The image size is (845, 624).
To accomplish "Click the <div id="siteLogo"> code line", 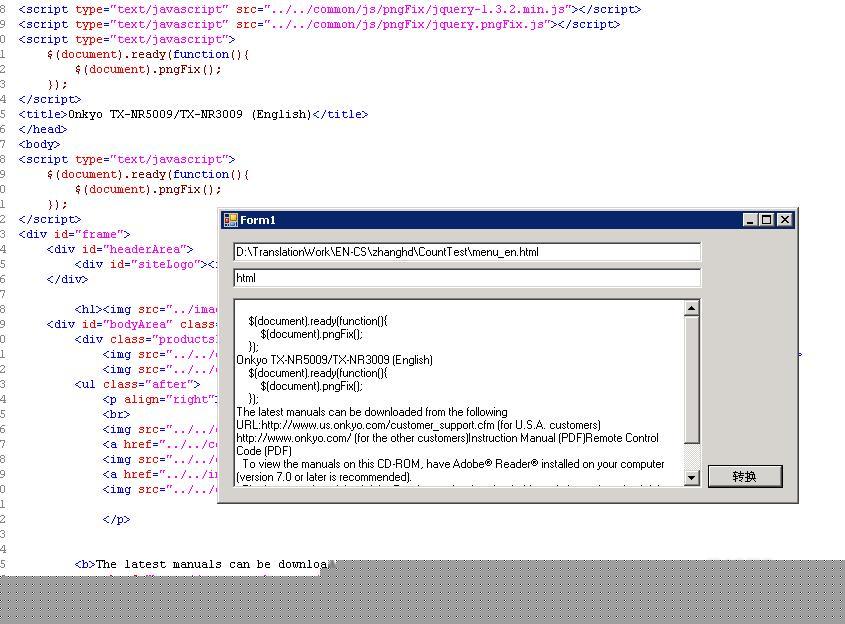I will [146, 265].
